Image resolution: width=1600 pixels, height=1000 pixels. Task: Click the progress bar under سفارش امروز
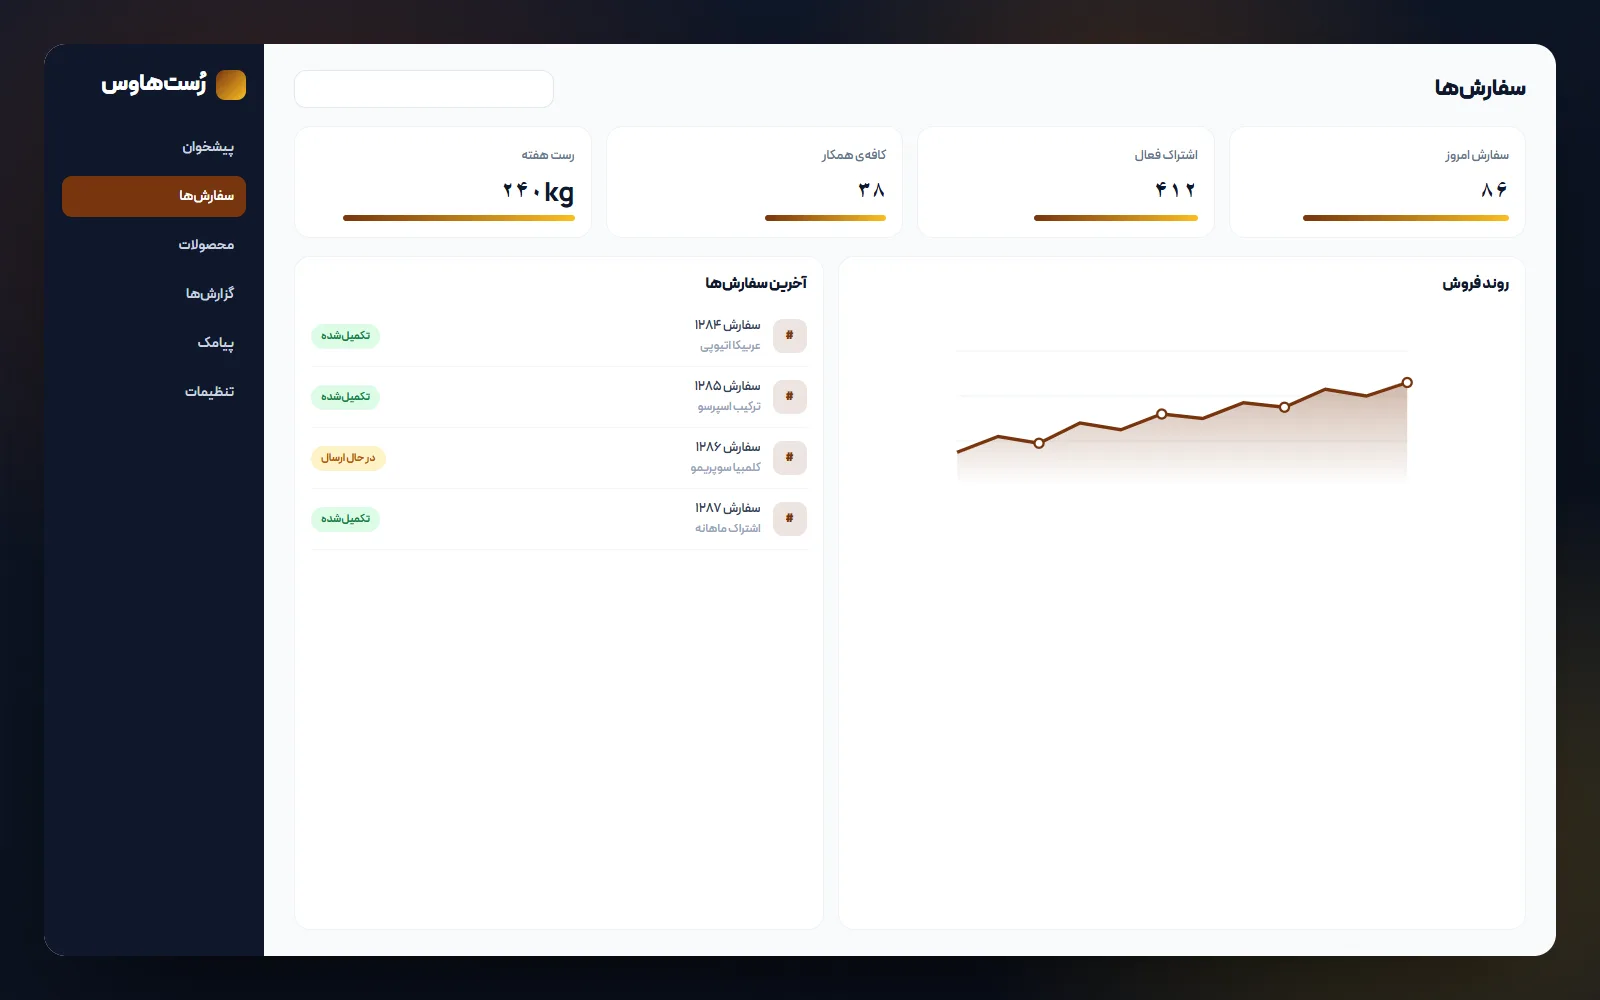point(1406,218)
